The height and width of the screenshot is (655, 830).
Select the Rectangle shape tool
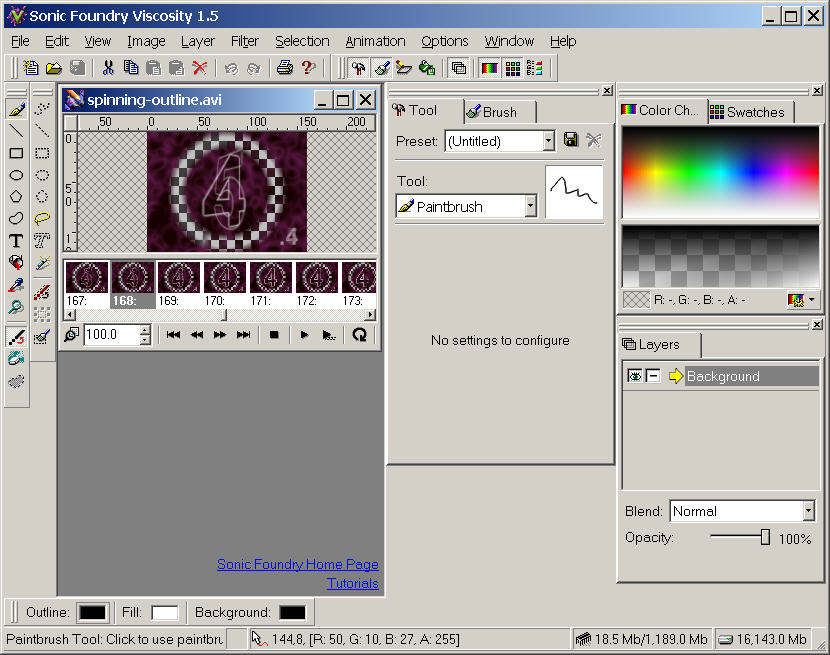click(x=16, y=153)
